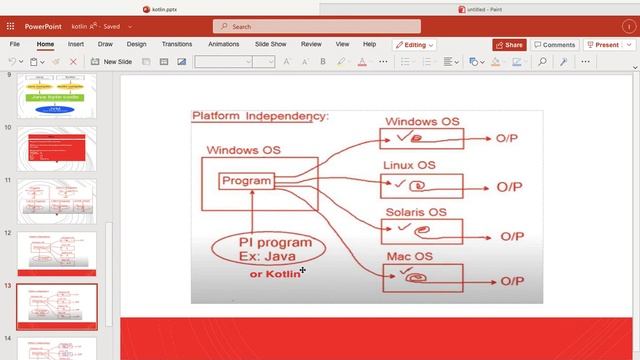Click the kotlin file name in header
Viewport: 640px width, 360px height.
coord(79,27)
